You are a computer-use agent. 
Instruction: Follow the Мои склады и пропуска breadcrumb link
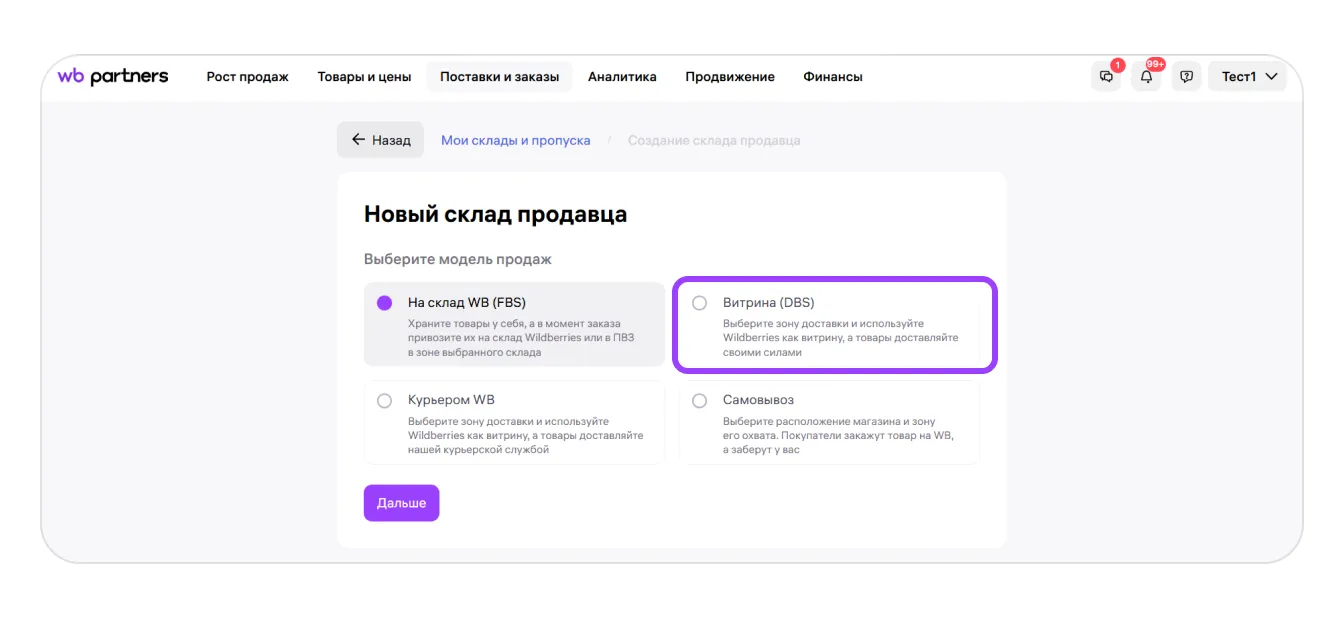(x=515, y=141)
